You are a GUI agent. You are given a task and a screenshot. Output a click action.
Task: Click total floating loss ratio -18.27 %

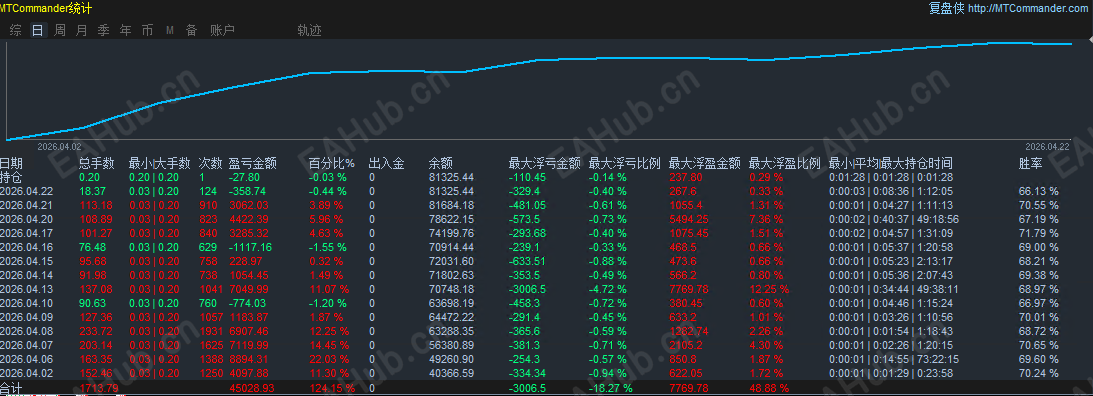pos(611,388)
